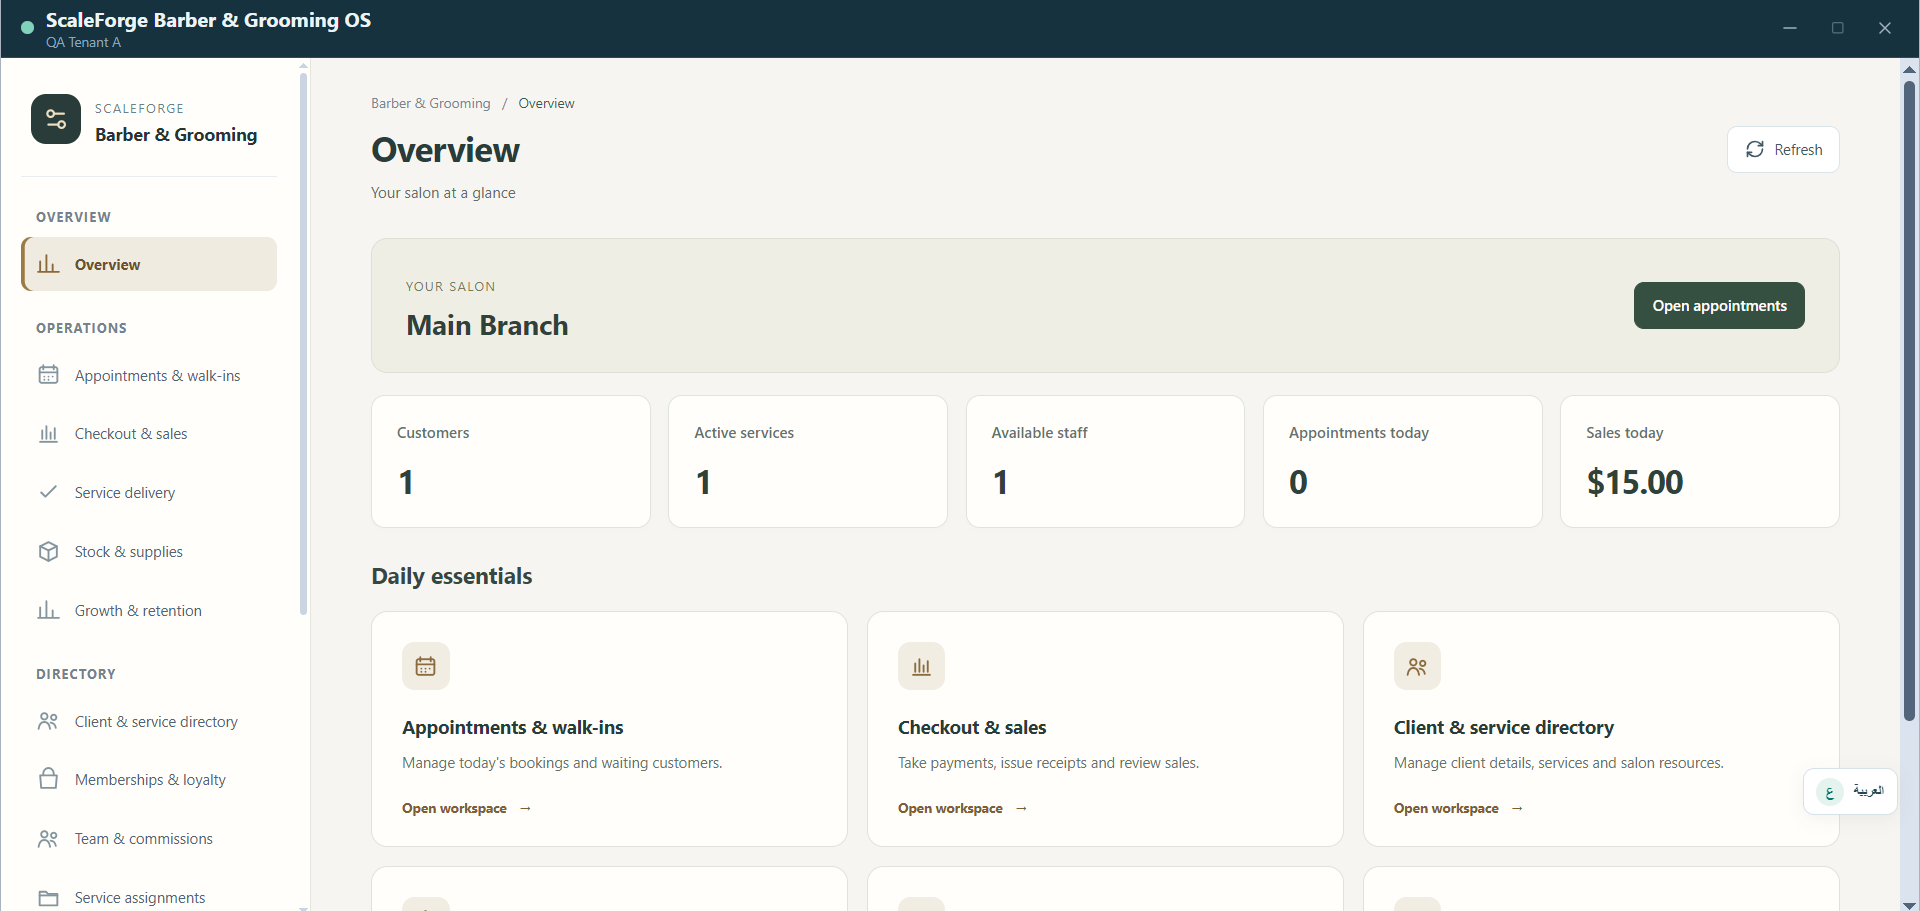Viewport: 1920px width, 911px height.
Task: Click the Growth & retention chart icon
Action: tap(48, 610)
